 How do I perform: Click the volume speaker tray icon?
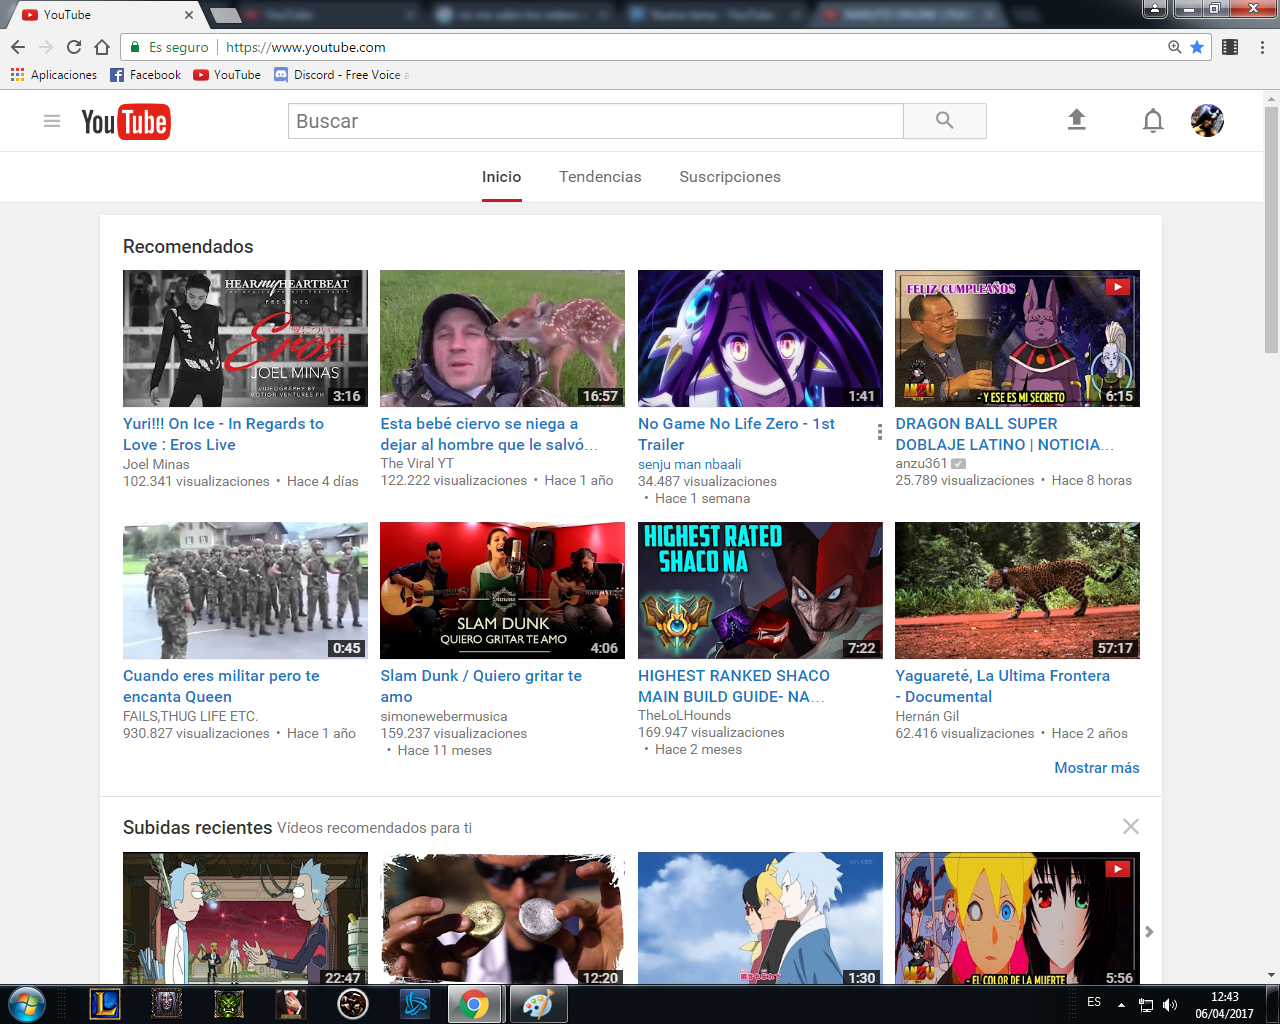[x=1170, y=1005]
